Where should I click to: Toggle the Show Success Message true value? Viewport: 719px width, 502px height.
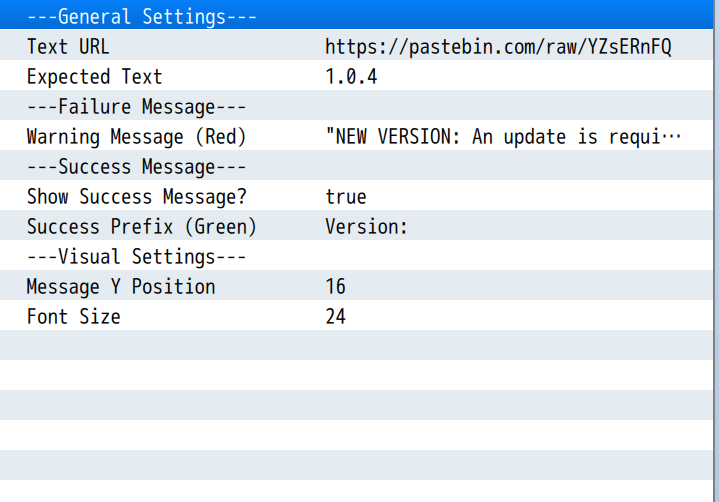[346, 197]
